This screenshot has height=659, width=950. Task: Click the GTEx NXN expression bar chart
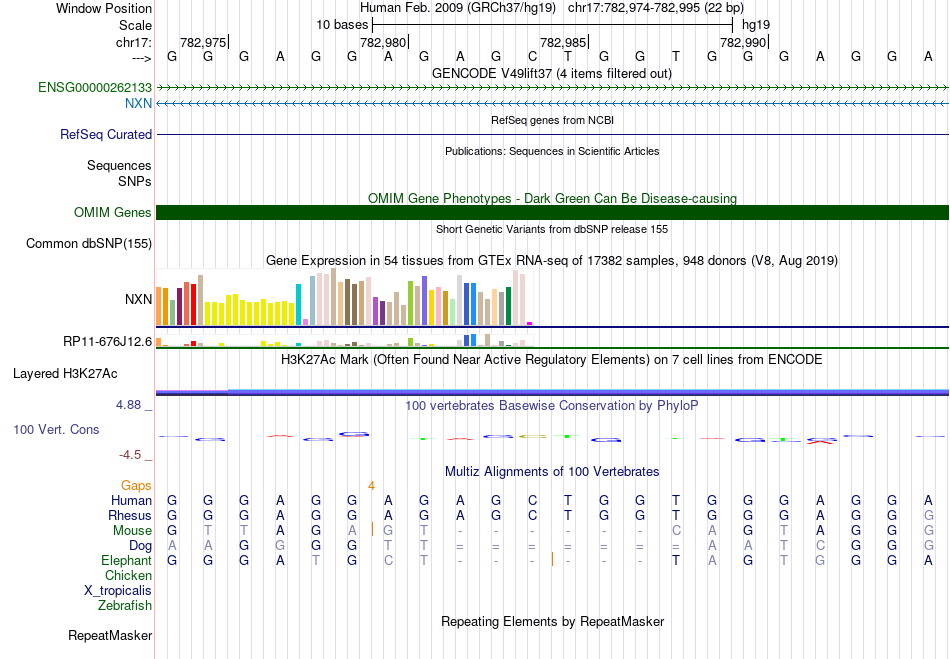[x=343, y=299]
